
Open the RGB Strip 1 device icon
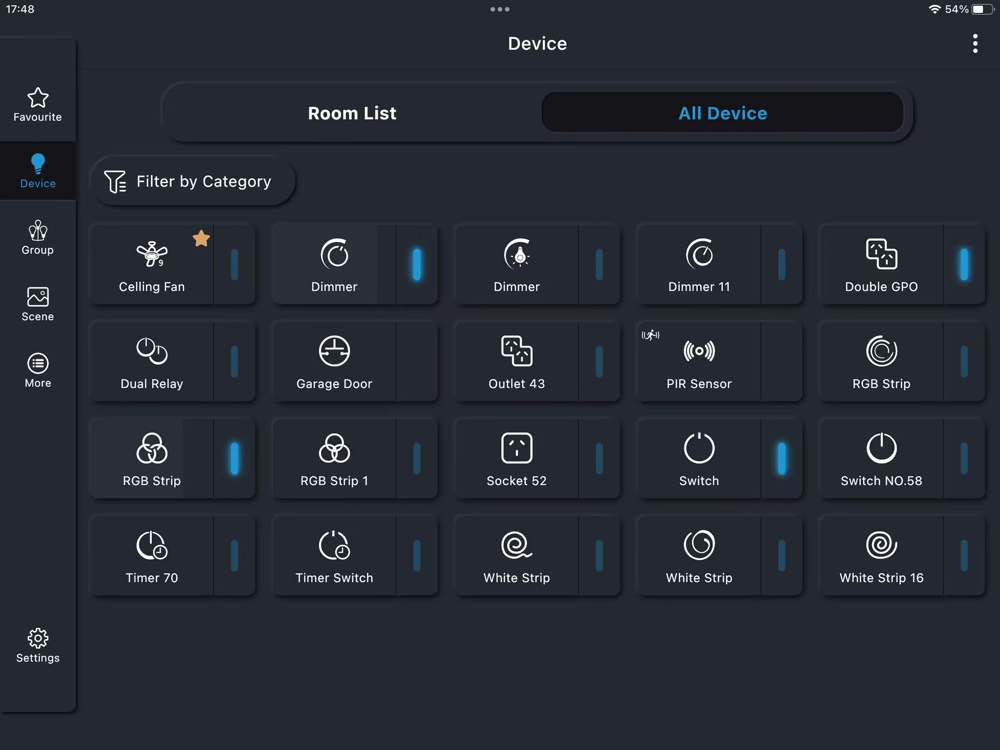[x=334, y=448]
